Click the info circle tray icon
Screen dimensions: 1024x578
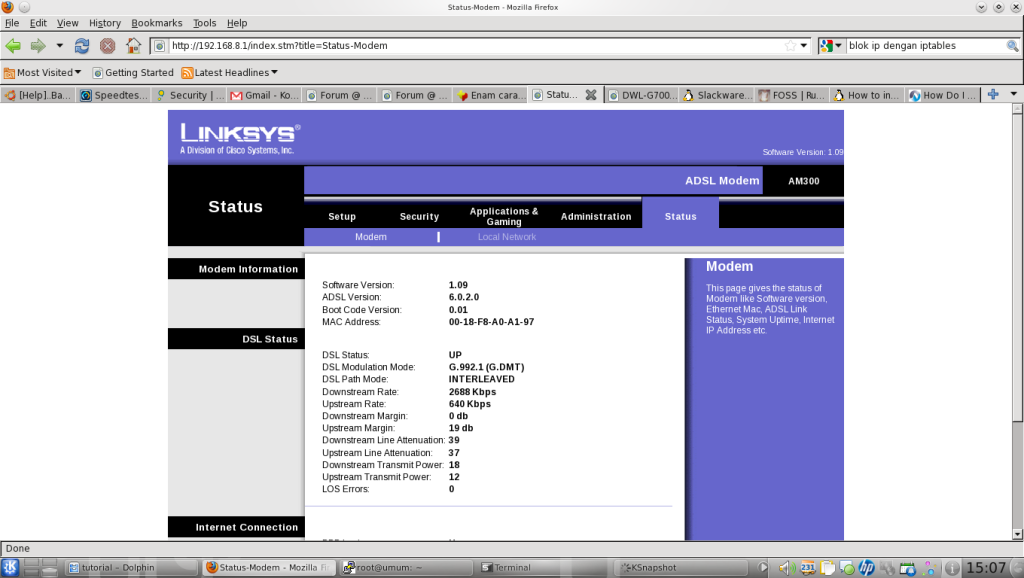point(952,568)
